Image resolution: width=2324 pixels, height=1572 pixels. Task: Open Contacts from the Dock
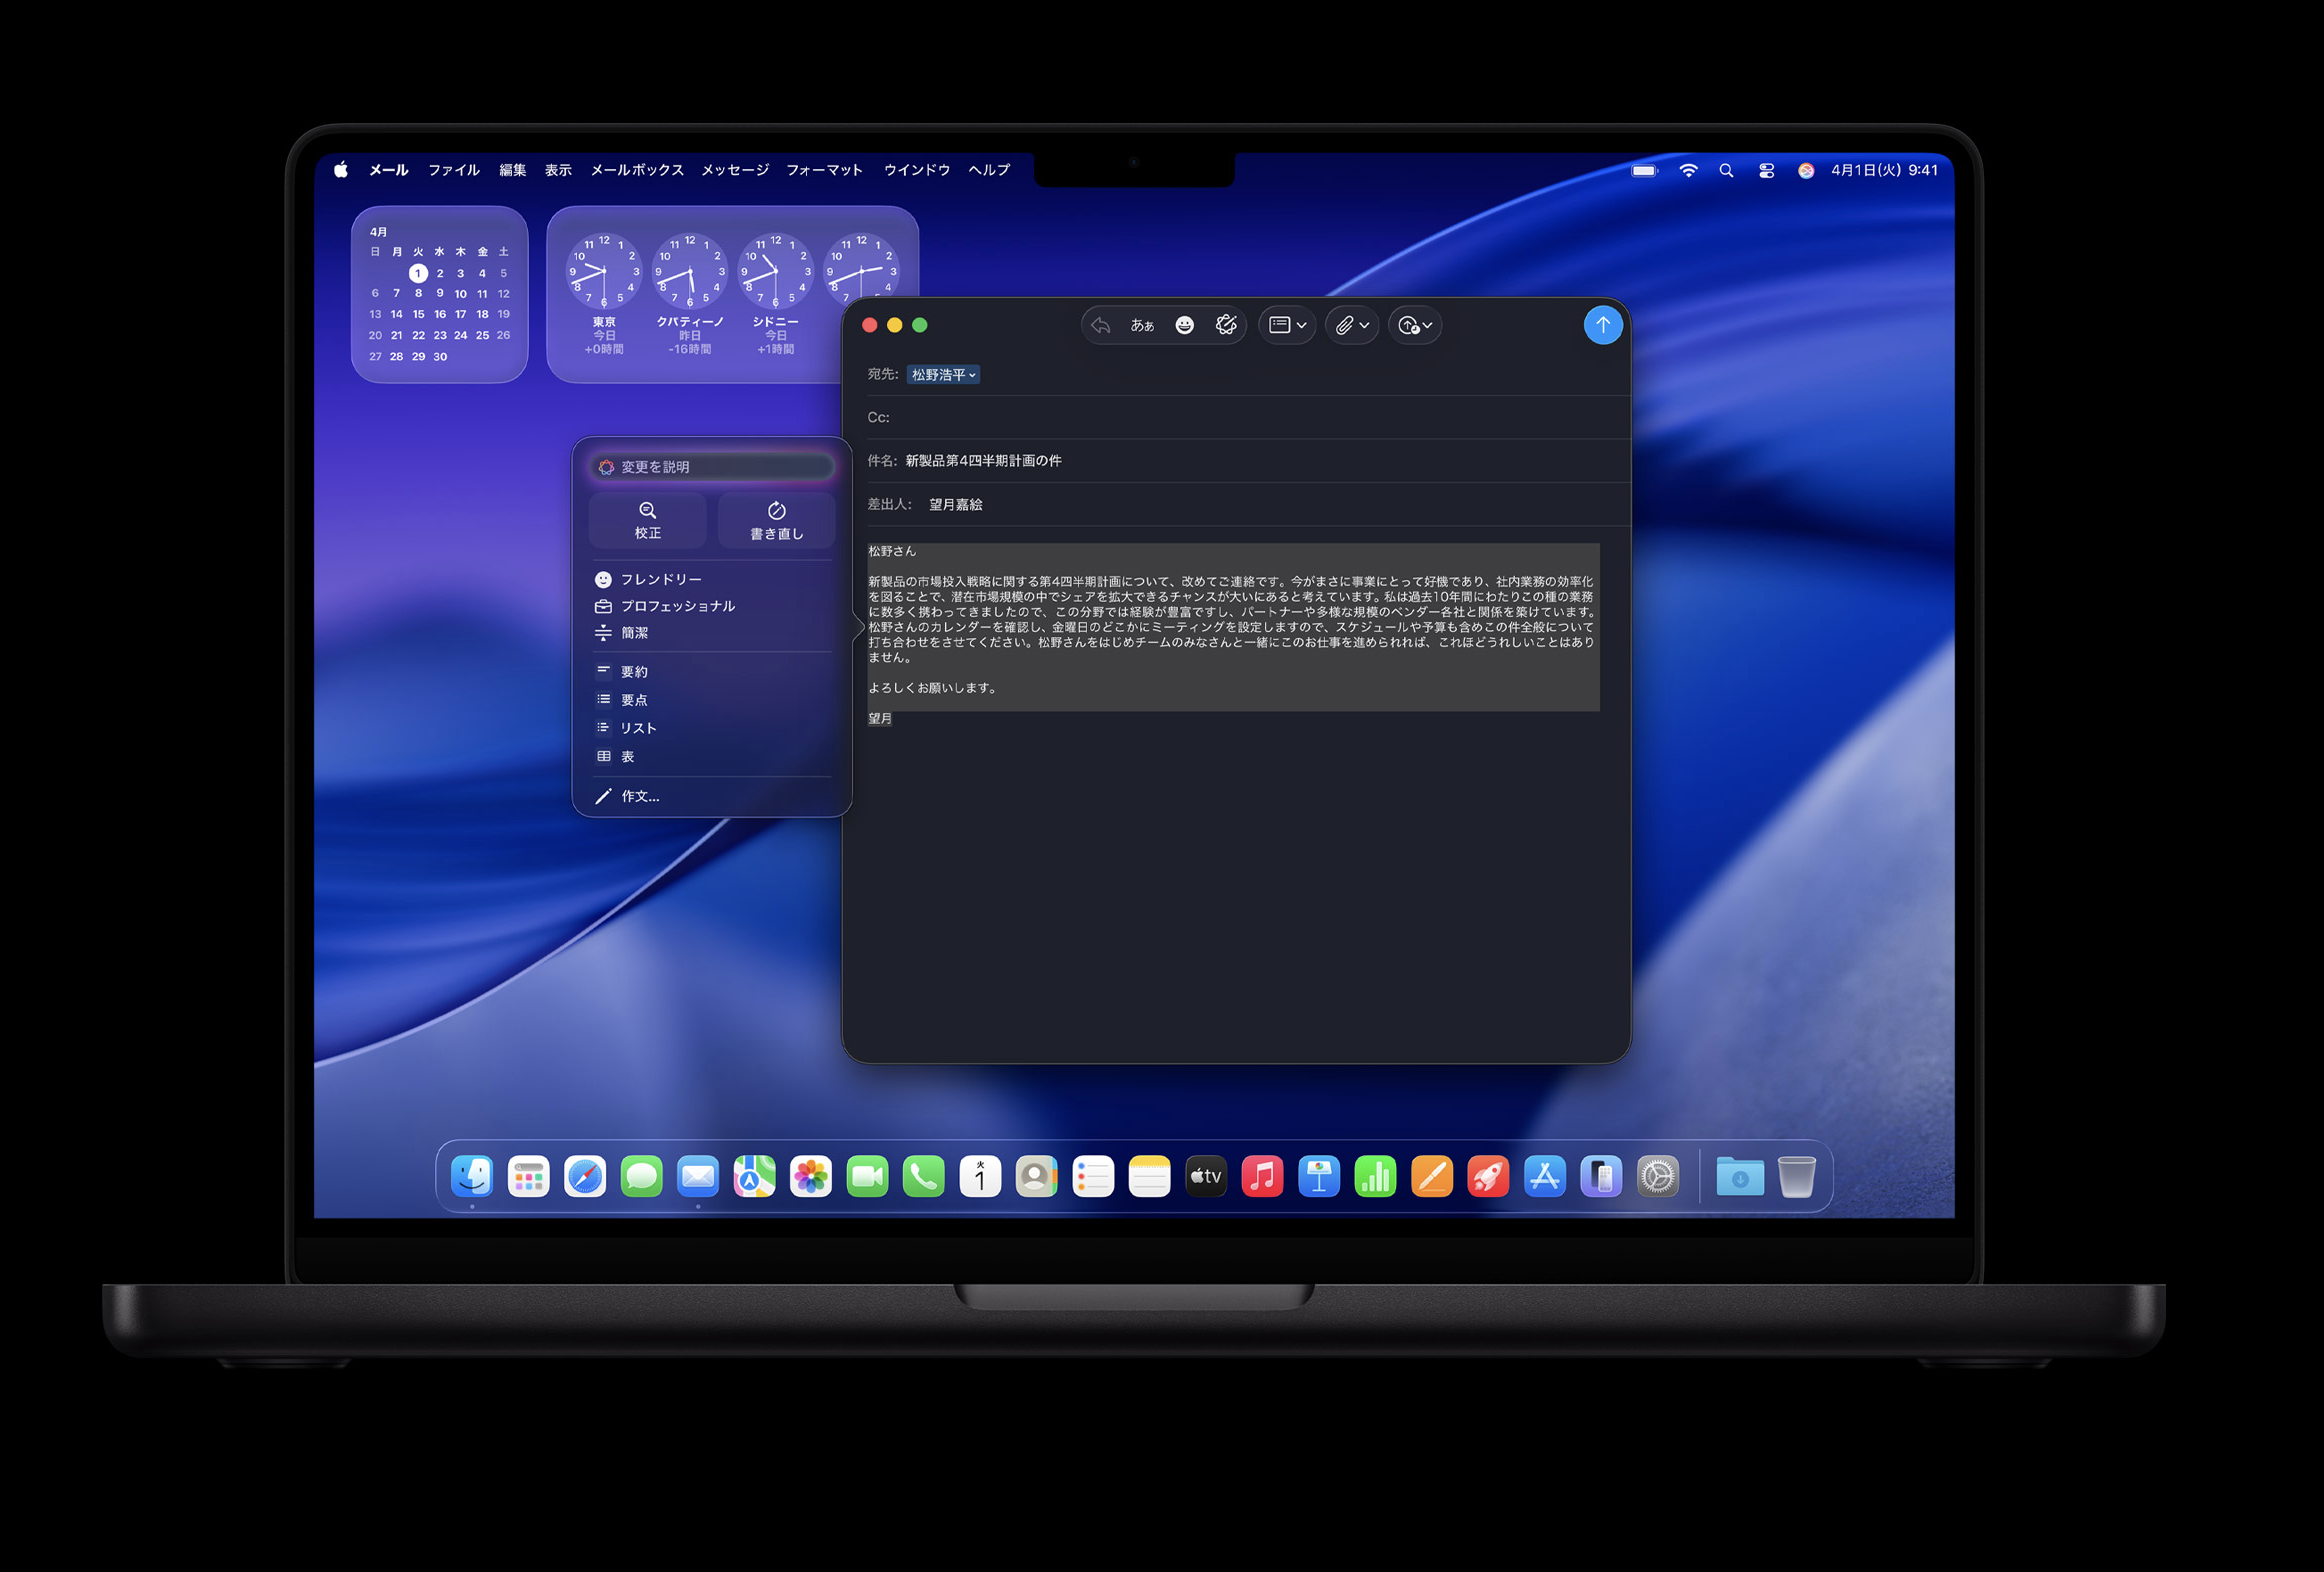pos(1037,1176)
